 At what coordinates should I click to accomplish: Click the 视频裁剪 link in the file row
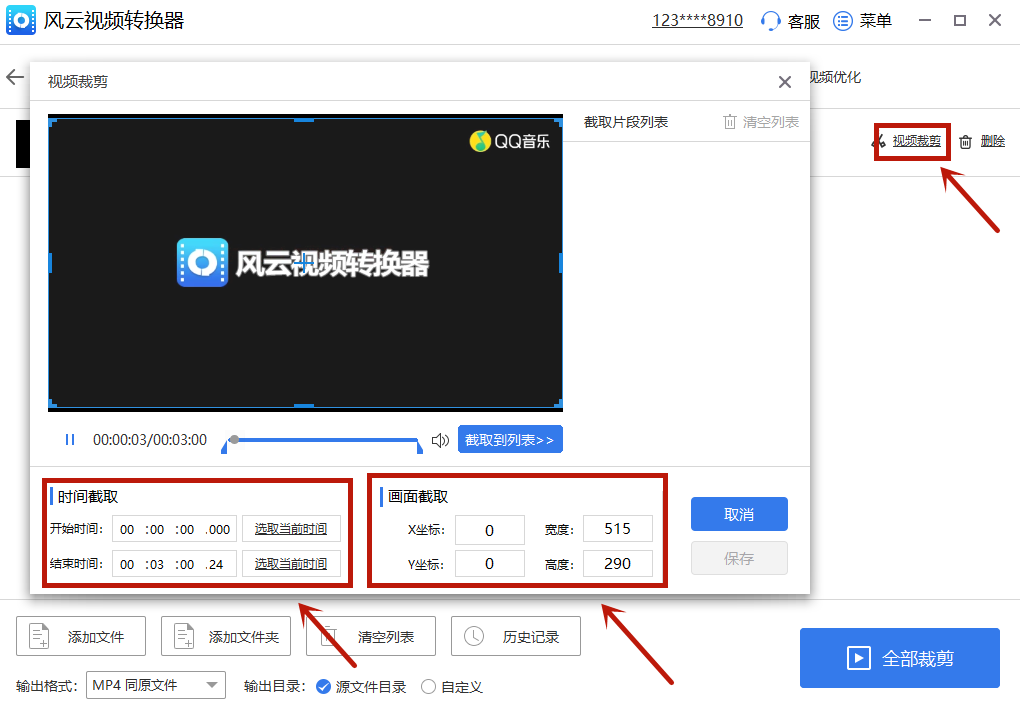(x=916, y=141)
